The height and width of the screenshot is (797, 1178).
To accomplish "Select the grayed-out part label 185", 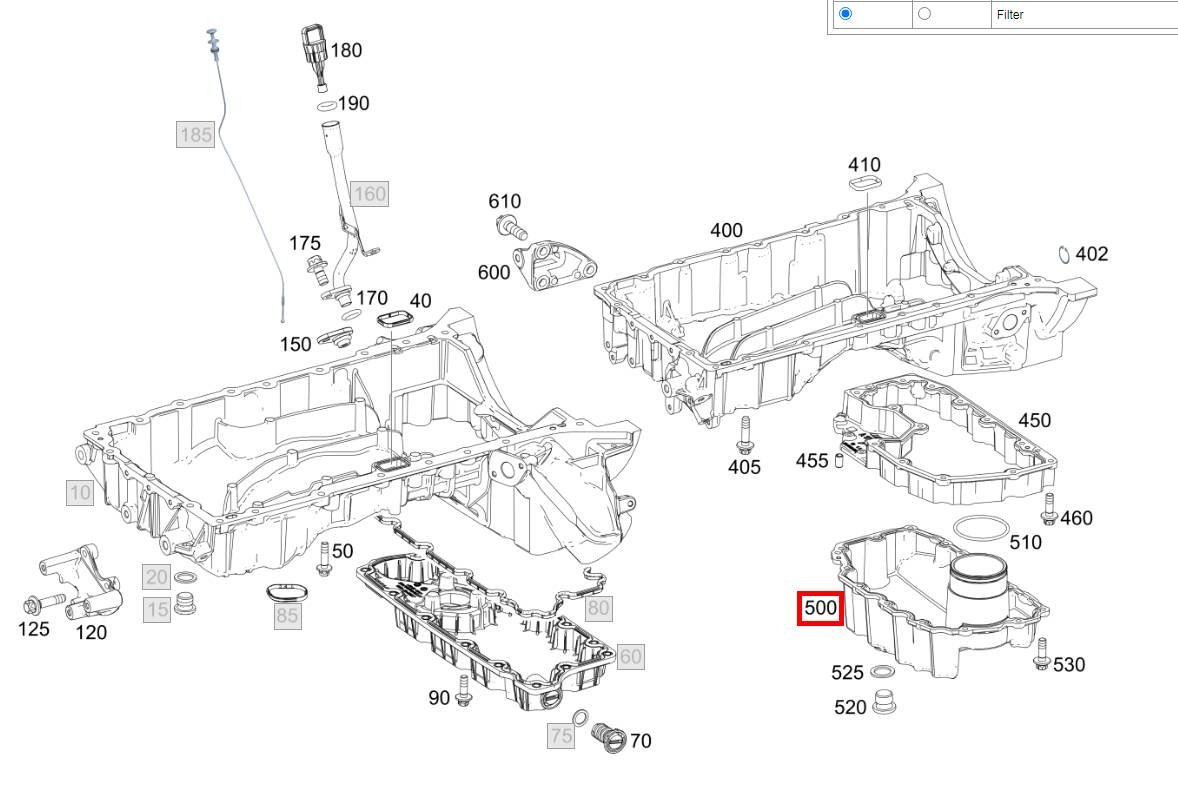I will click(x=195, y=134).
